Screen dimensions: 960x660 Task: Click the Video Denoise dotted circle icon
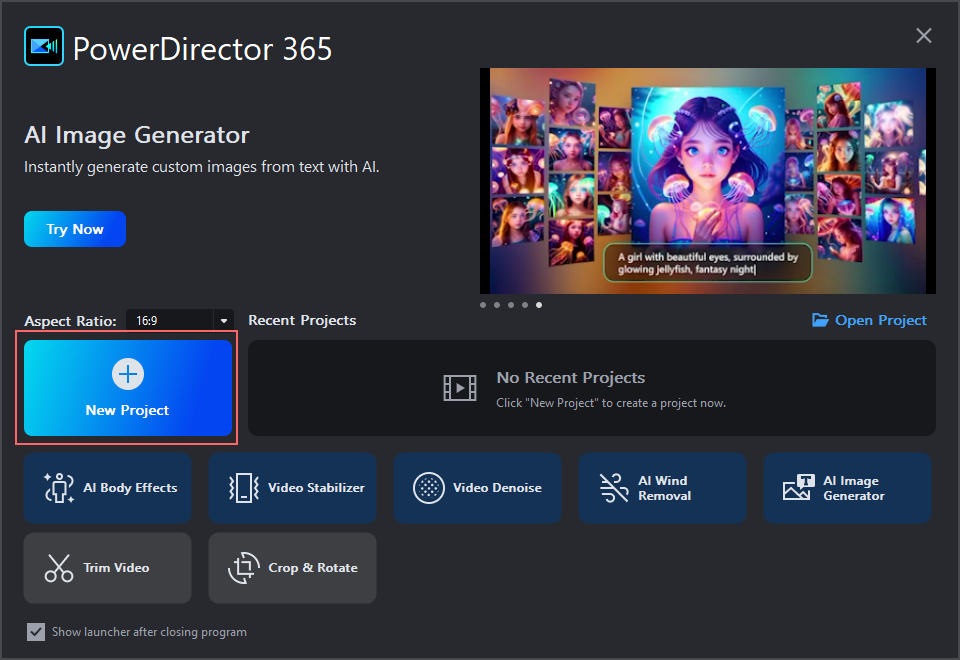pos(429,488)
